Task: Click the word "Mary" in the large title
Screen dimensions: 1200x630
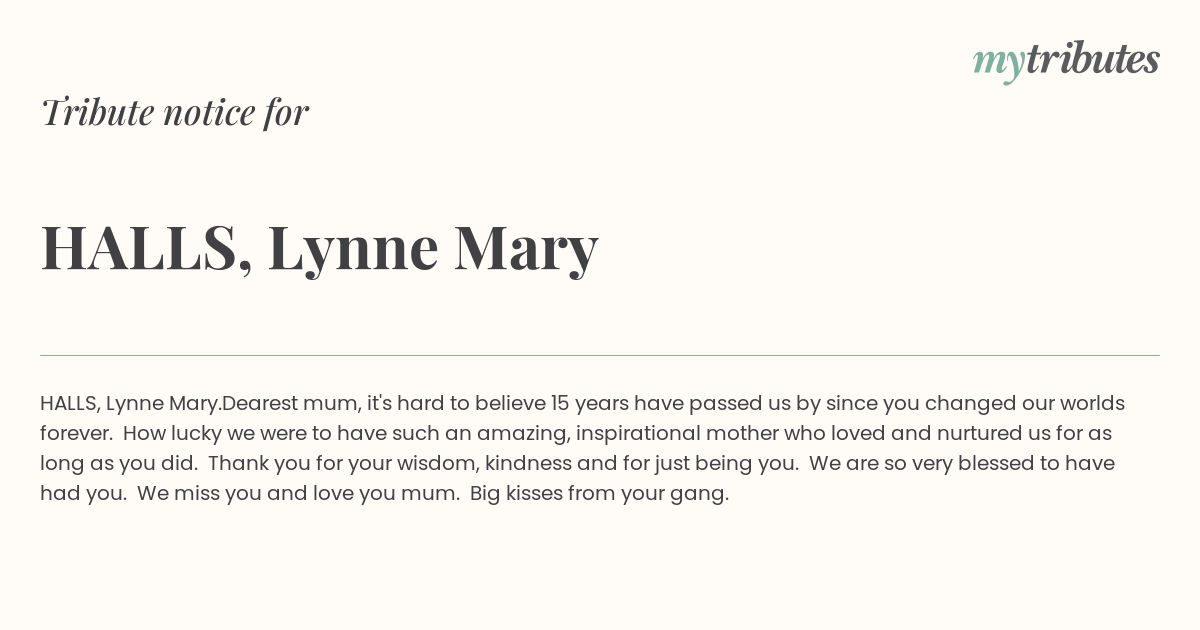Action: pos(526,250)
